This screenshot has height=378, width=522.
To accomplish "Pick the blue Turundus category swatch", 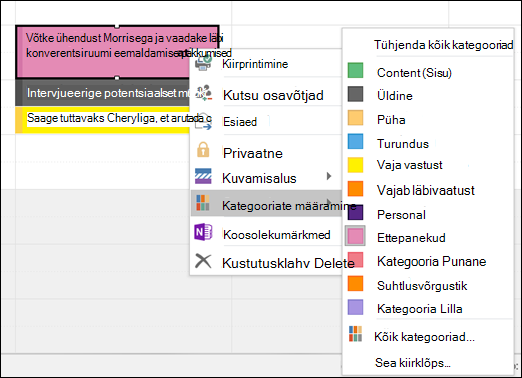I will [x=355, y=141].
